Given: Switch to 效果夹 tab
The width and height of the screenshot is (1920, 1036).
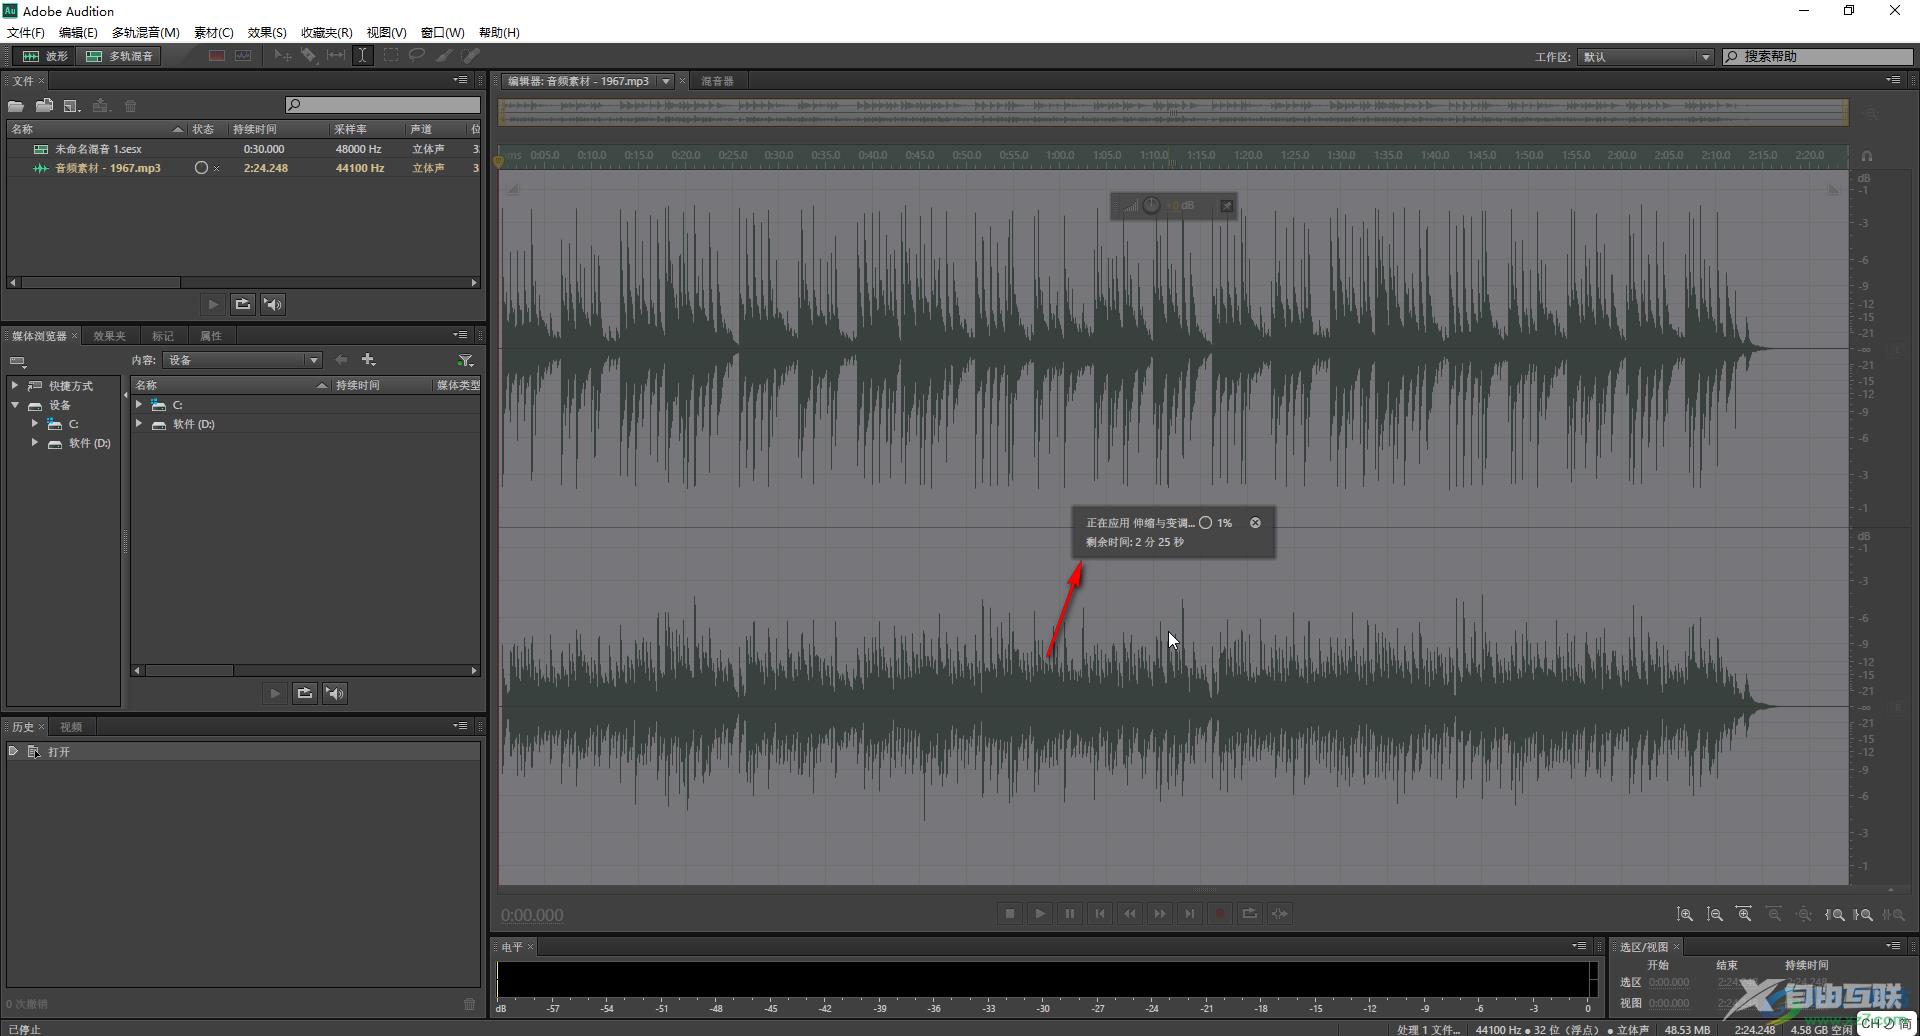Looking at the screenshot, I should pyautogui.click(x=109, y=336).
